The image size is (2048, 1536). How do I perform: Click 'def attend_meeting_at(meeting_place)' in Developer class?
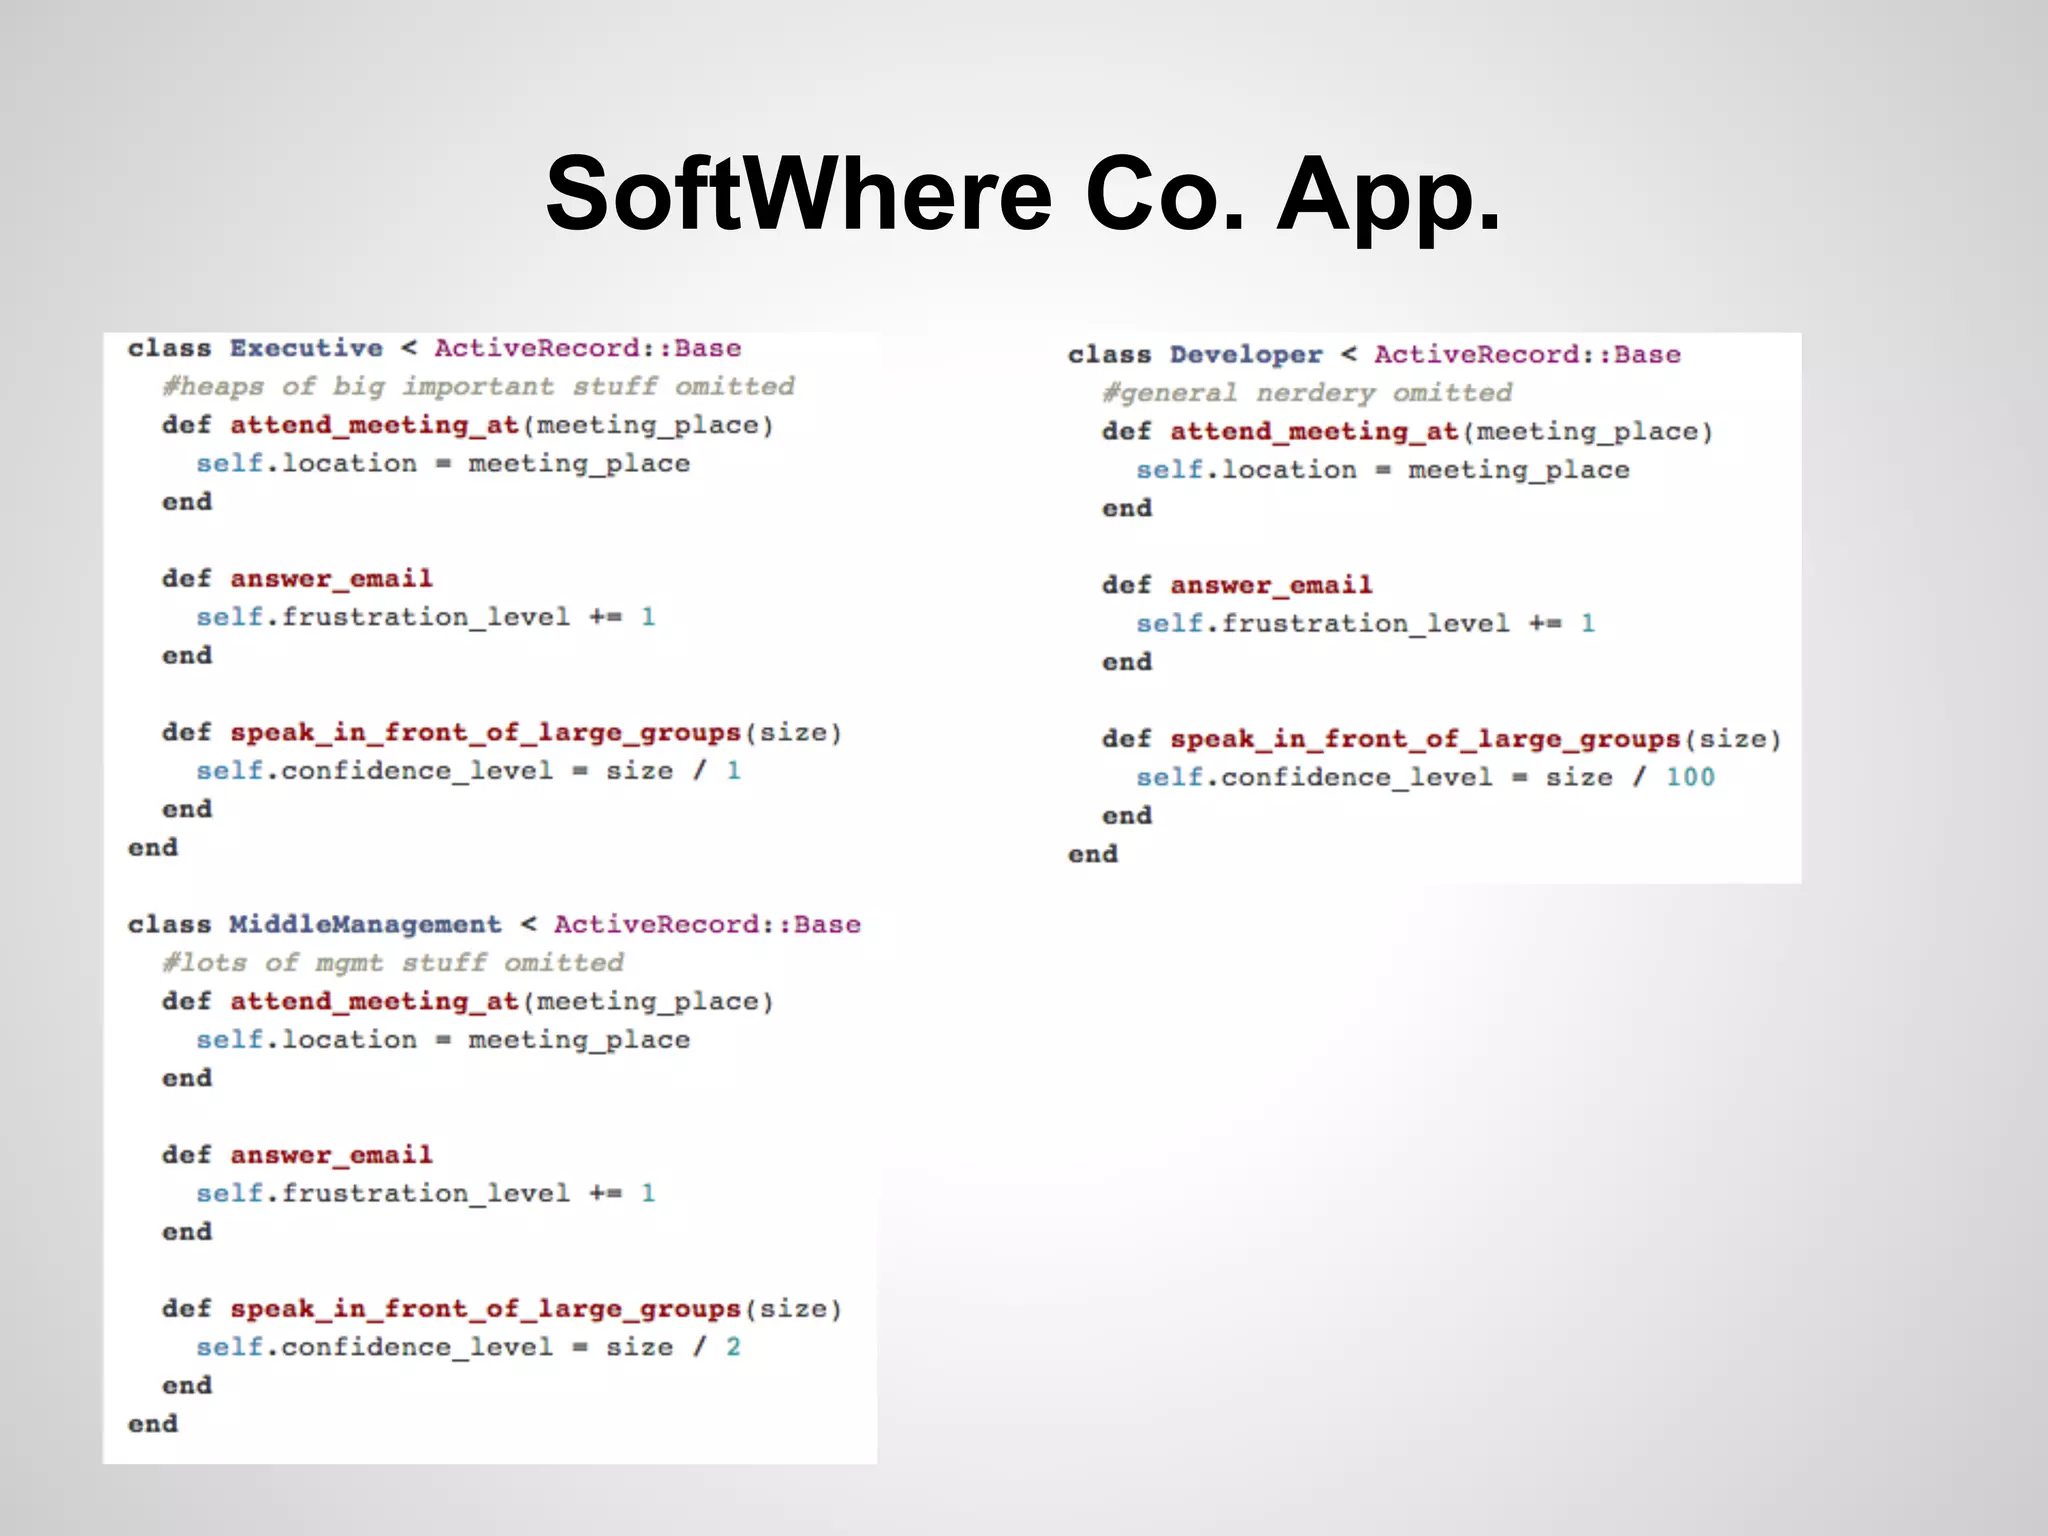1409,432
